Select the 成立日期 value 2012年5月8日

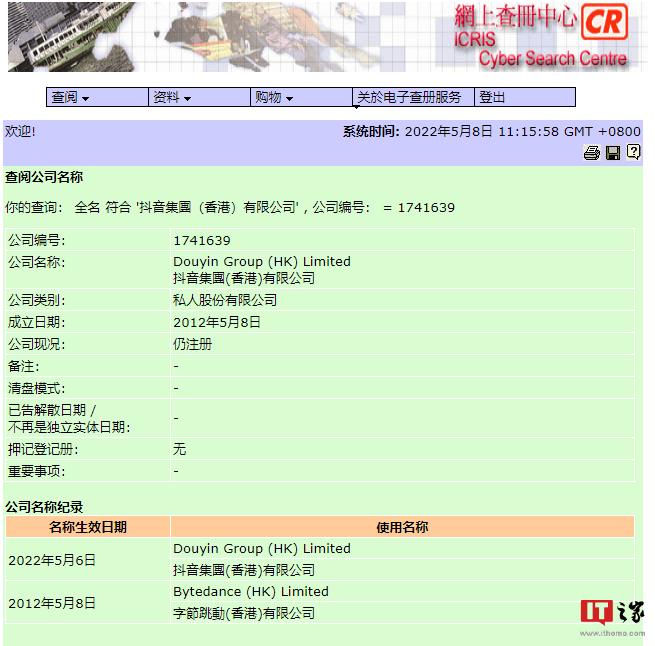pos(217,322)
